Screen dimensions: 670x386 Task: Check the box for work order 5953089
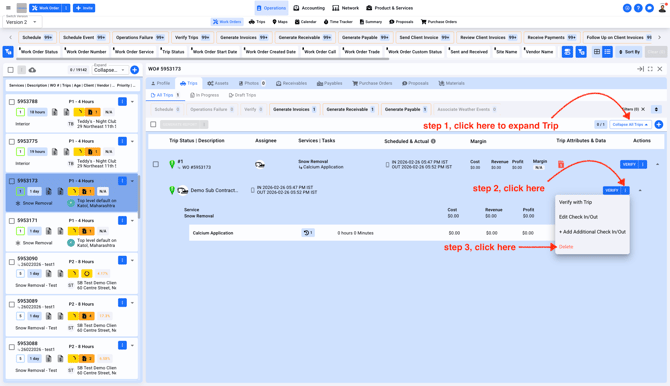click(12, 304)
